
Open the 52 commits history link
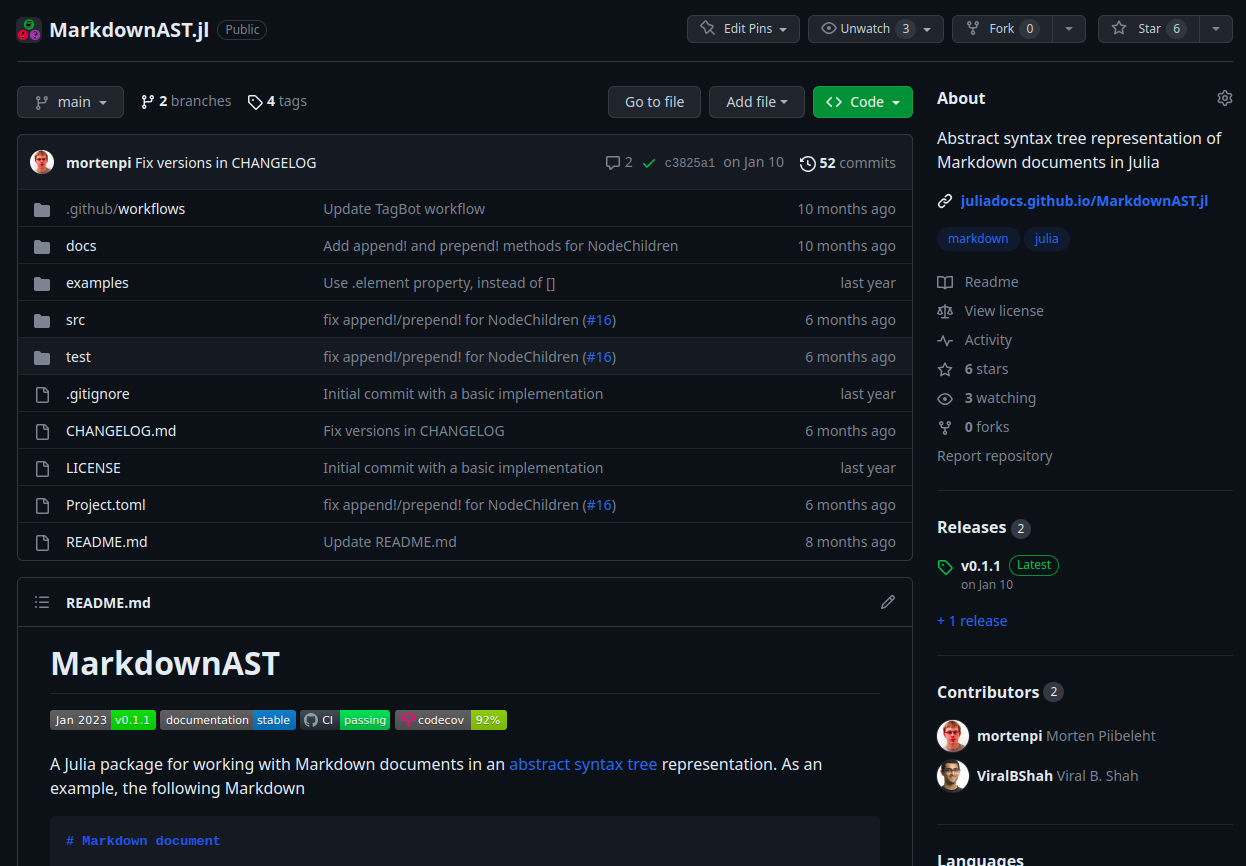[x=848, y=163]
